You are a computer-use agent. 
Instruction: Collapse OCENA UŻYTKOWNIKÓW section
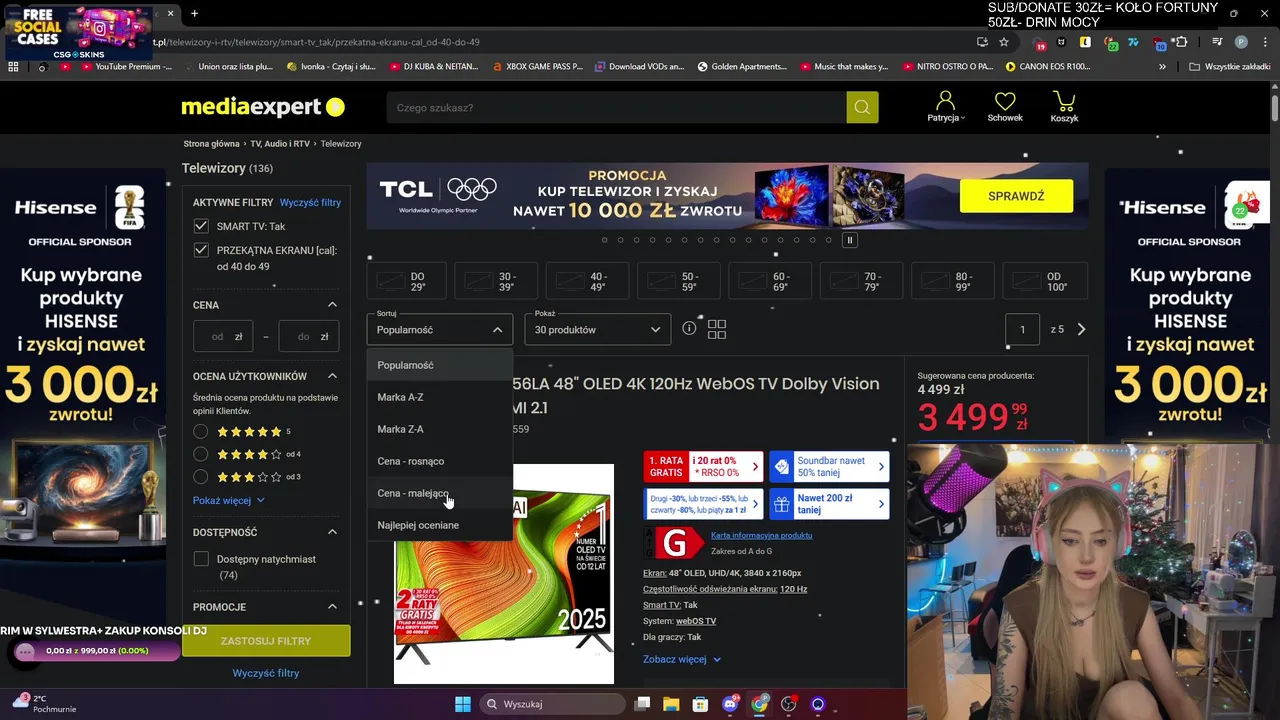point(332,376)
